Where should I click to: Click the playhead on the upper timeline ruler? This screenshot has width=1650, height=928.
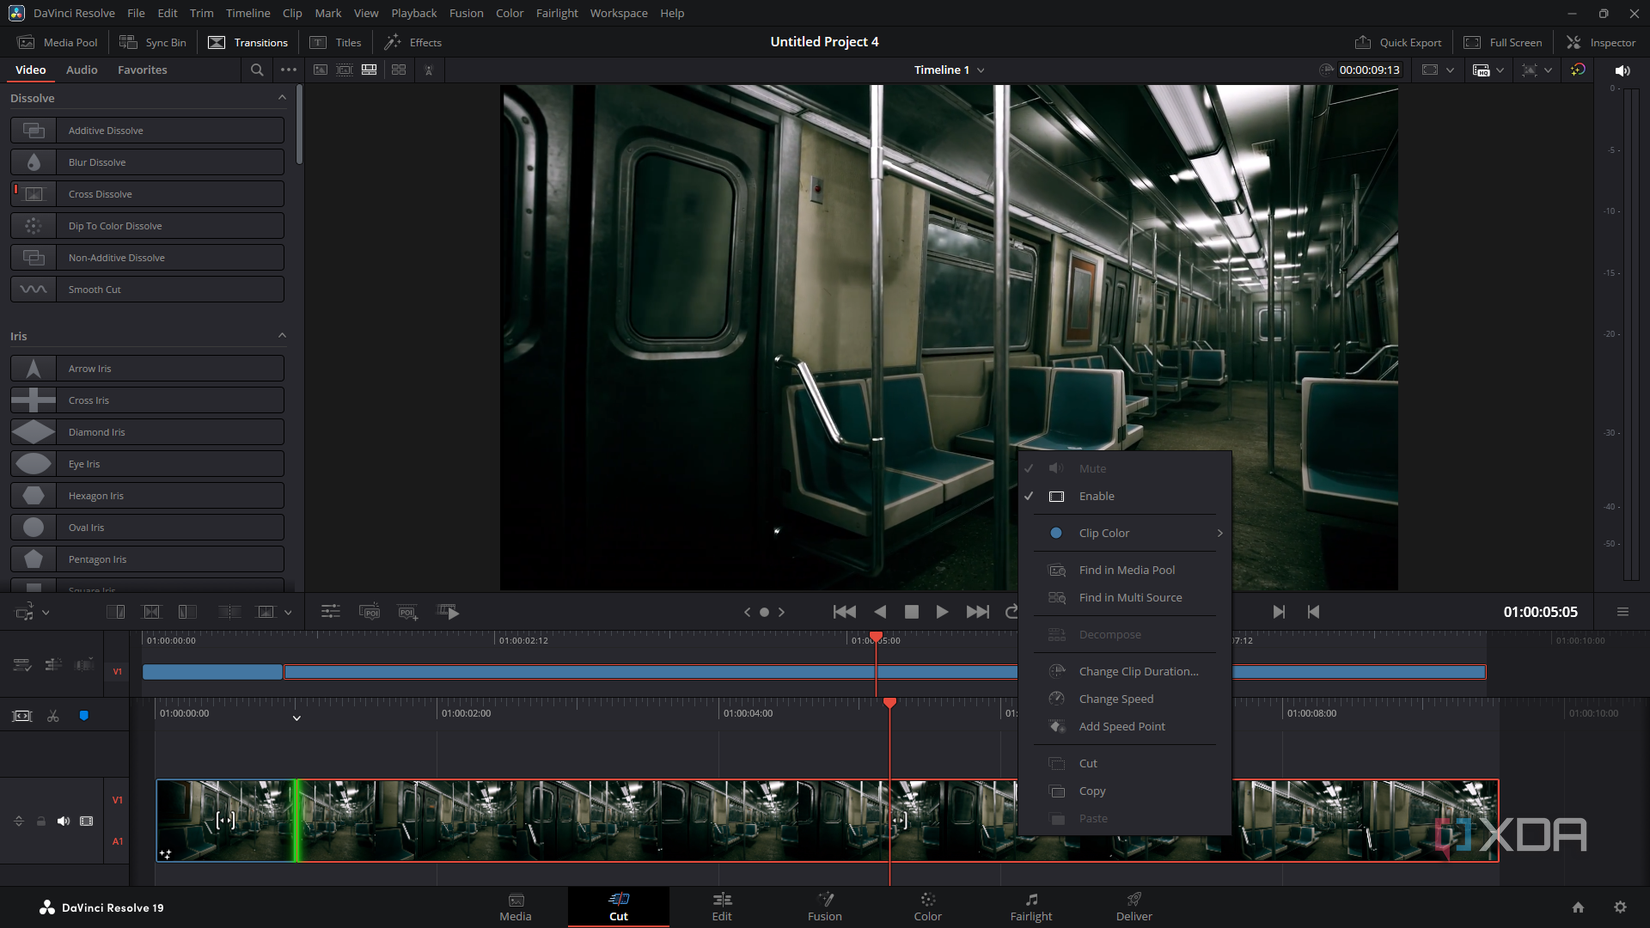[x=876, y=638]
